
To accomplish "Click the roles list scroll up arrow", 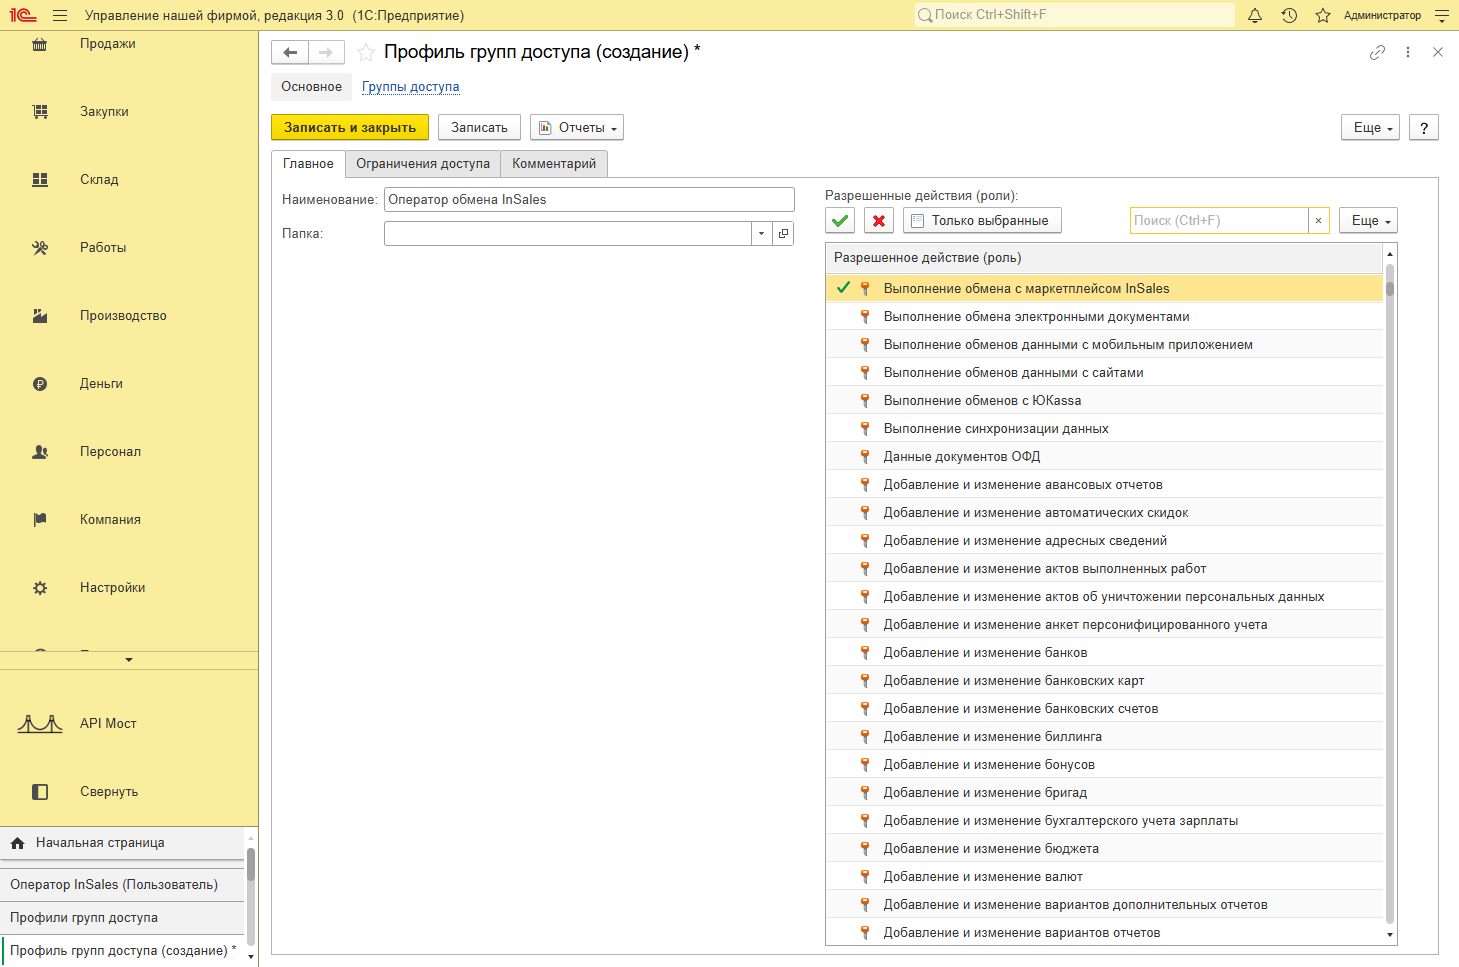I will (1390, 254).
